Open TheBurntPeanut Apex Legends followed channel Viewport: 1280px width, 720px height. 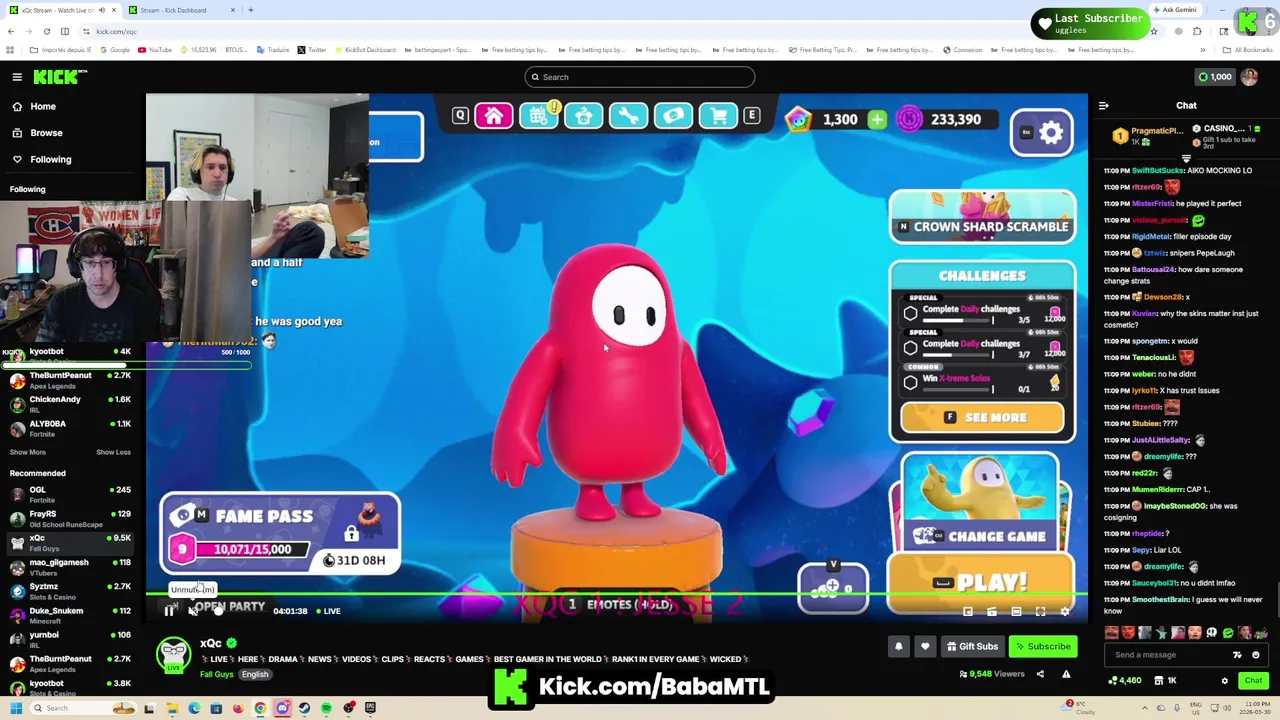tap(70, 380)
